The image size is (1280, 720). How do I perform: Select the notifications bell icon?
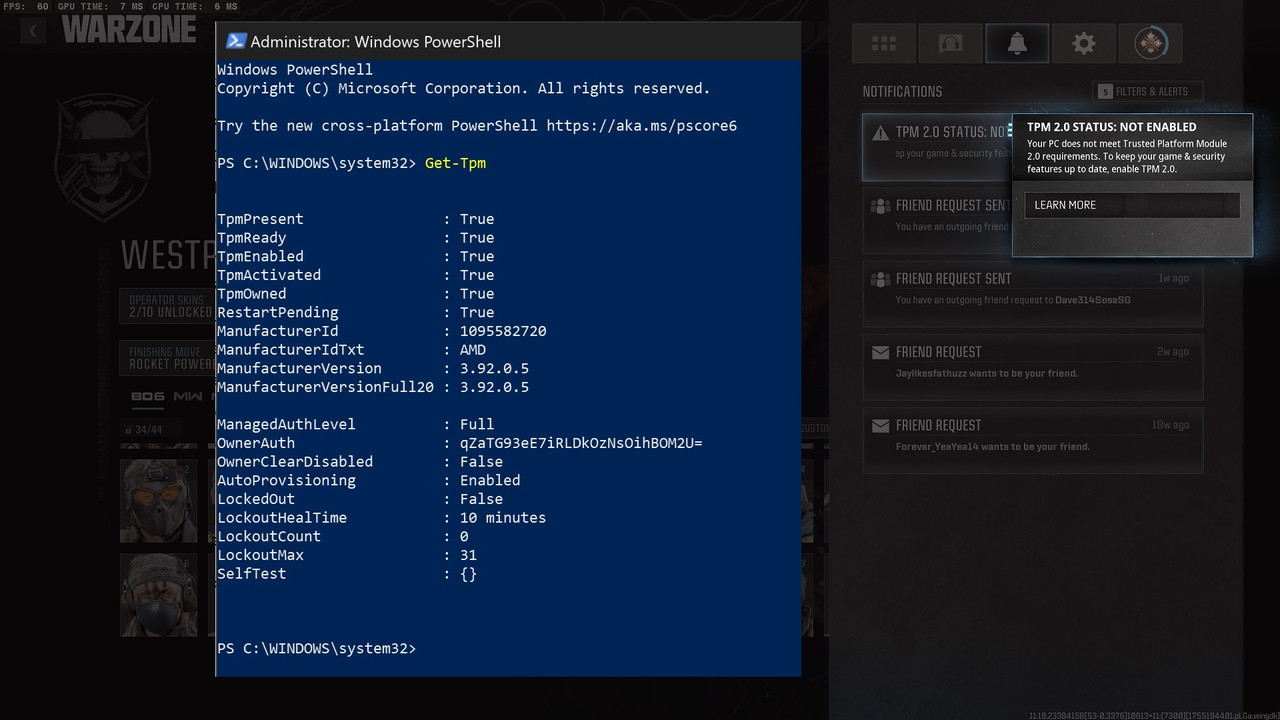point(1017,44)
